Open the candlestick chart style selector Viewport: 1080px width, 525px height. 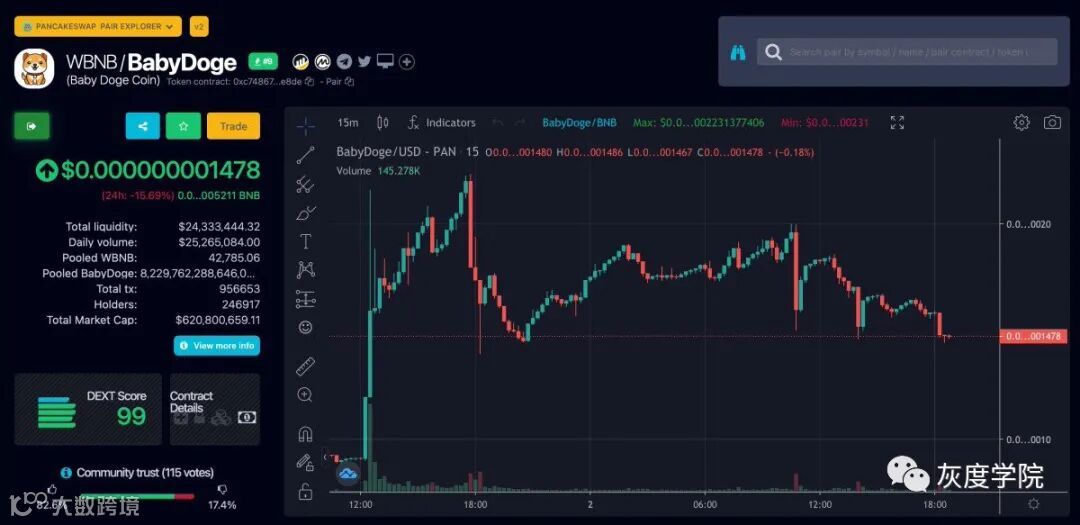[x=383, y=123]
